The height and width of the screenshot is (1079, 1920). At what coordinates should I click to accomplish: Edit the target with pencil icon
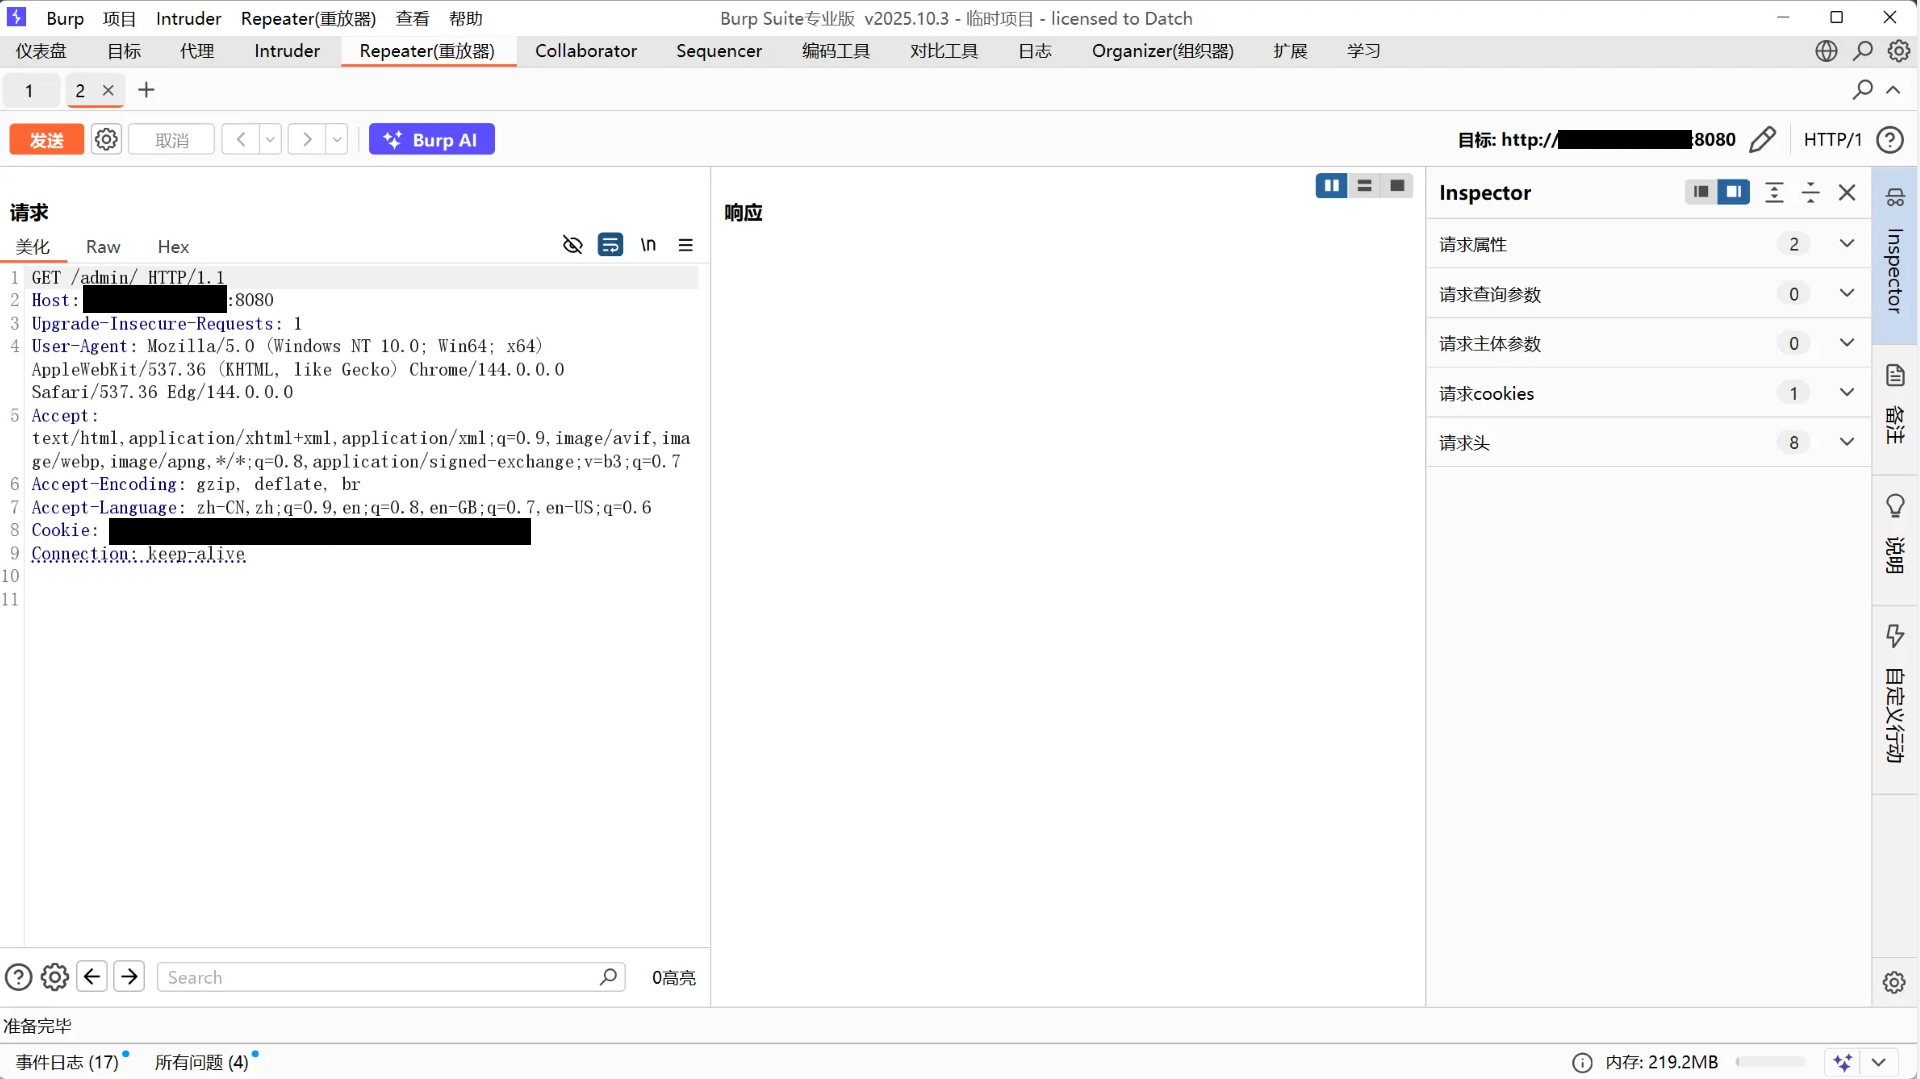[x=1763, y=139]
